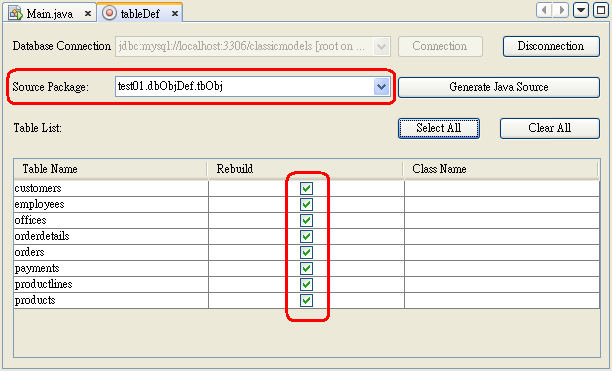Select the offices table name cell
The height and width of the screenshot is (371, 612).
tap(111, 220)
